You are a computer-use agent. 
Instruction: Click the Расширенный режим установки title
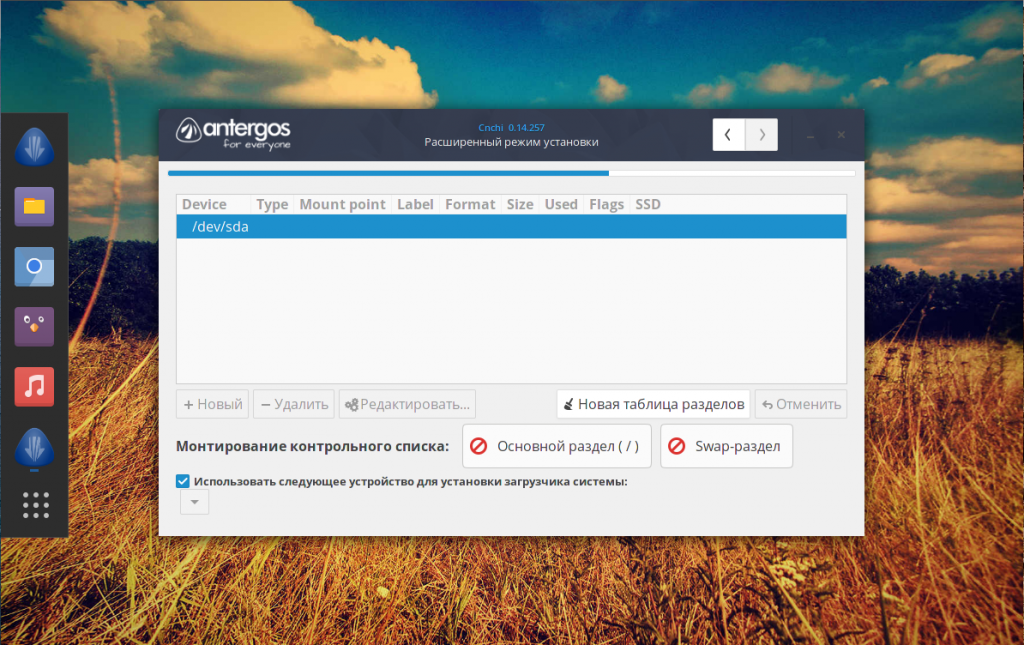(511, 142)
